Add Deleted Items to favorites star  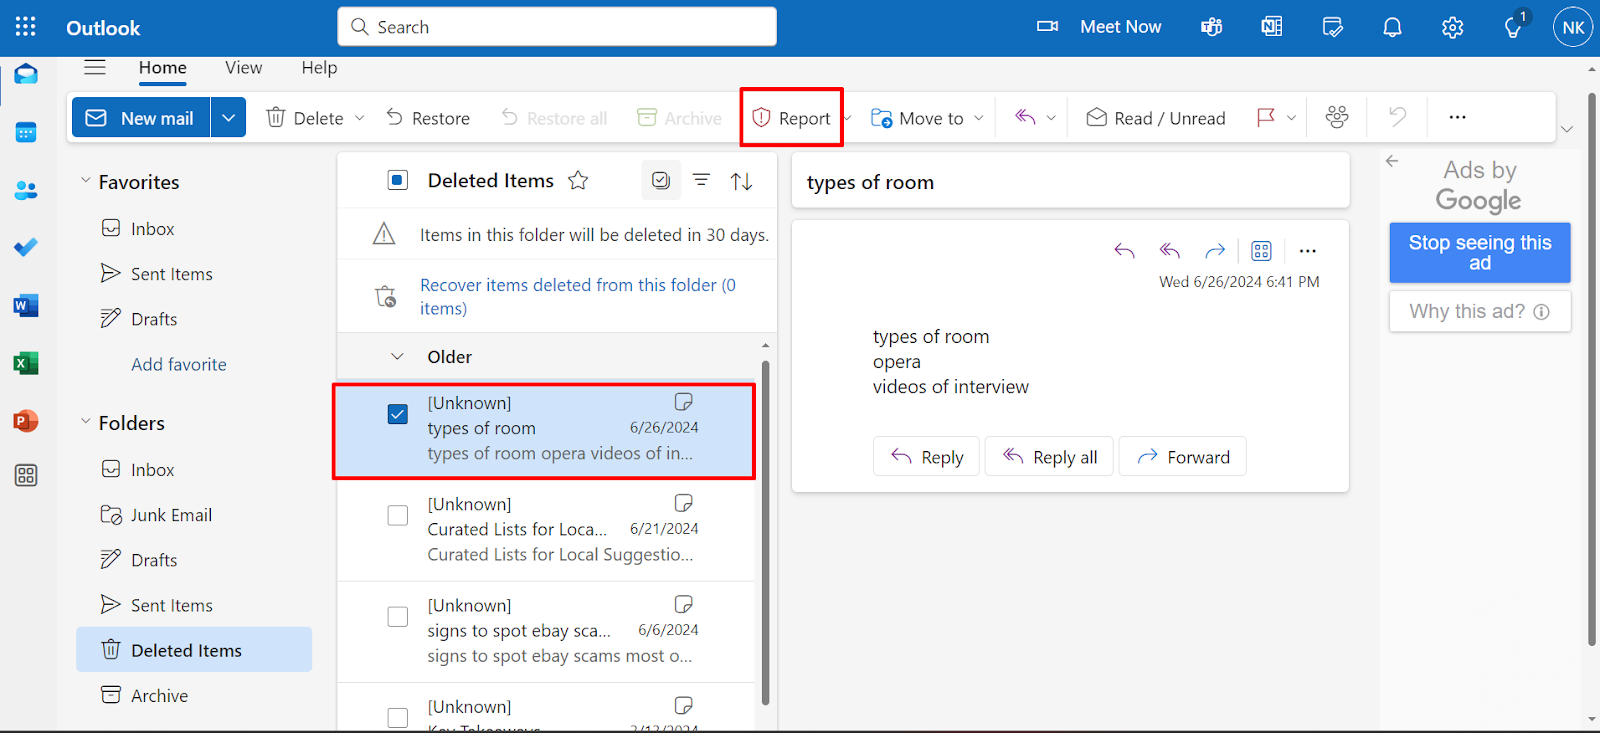tap(578, 180)
